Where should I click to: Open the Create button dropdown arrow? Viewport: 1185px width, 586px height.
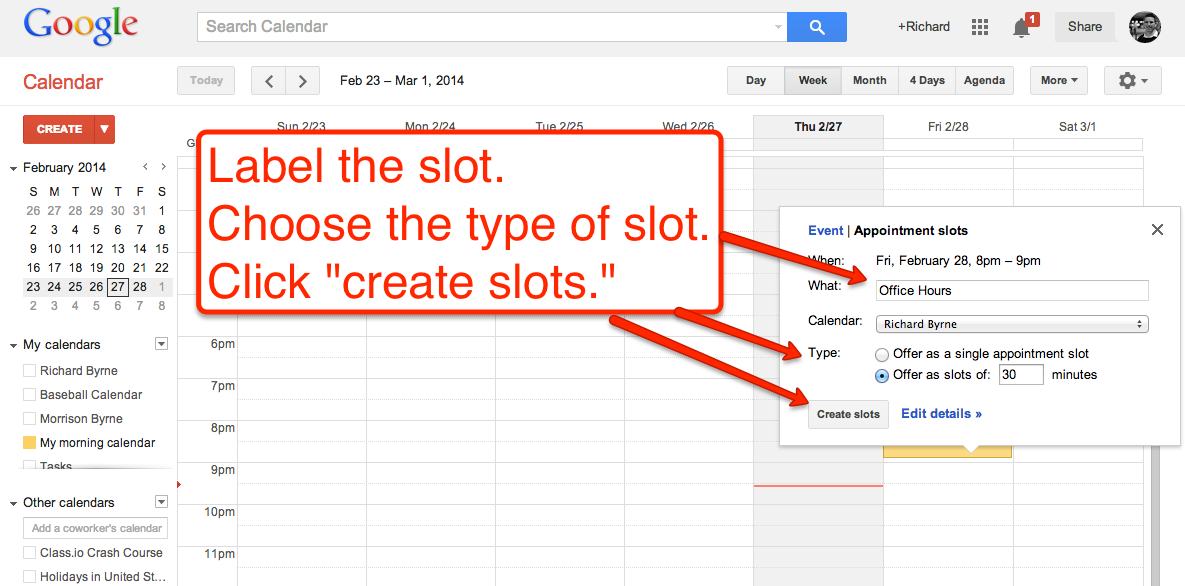104,129
